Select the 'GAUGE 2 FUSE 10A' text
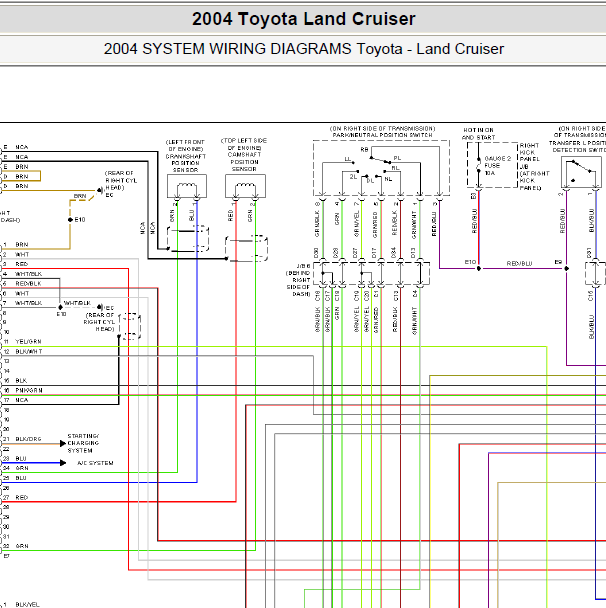606x608 pixels. (x=497, y=166)
